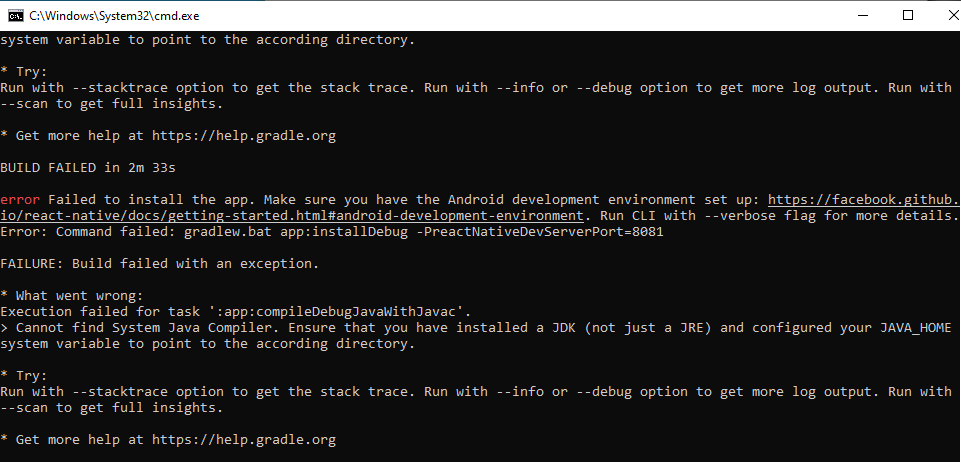Click the help.gradle.org URL above BUILD FAILED

coord(244,135)
